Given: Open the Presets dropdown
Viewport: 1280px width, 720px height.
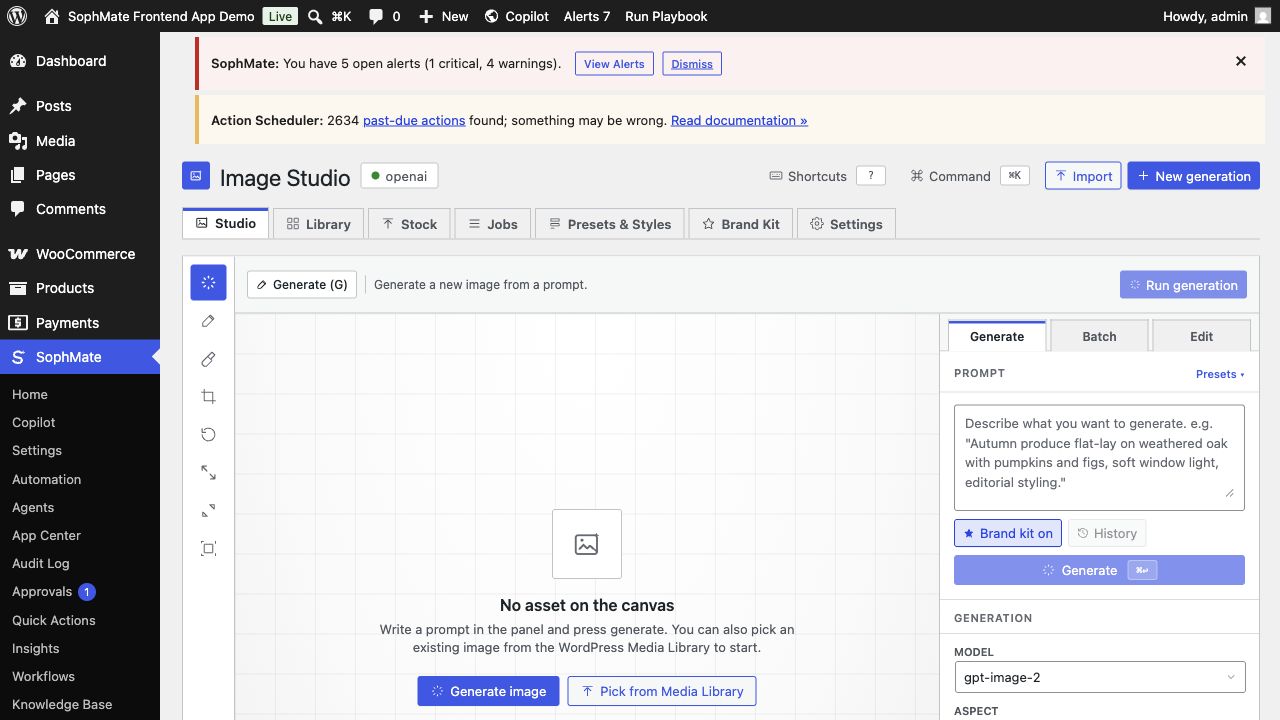Looking at the screenshot, I should [x=1220, y=374].
